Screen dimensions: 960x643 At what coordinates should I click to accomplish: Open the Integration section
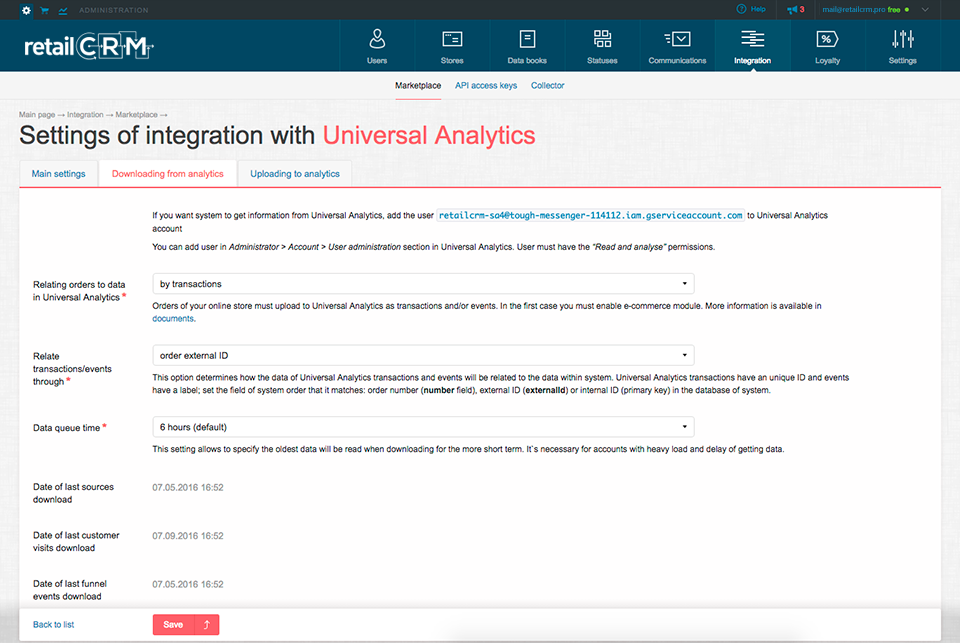tap(752, 47)
